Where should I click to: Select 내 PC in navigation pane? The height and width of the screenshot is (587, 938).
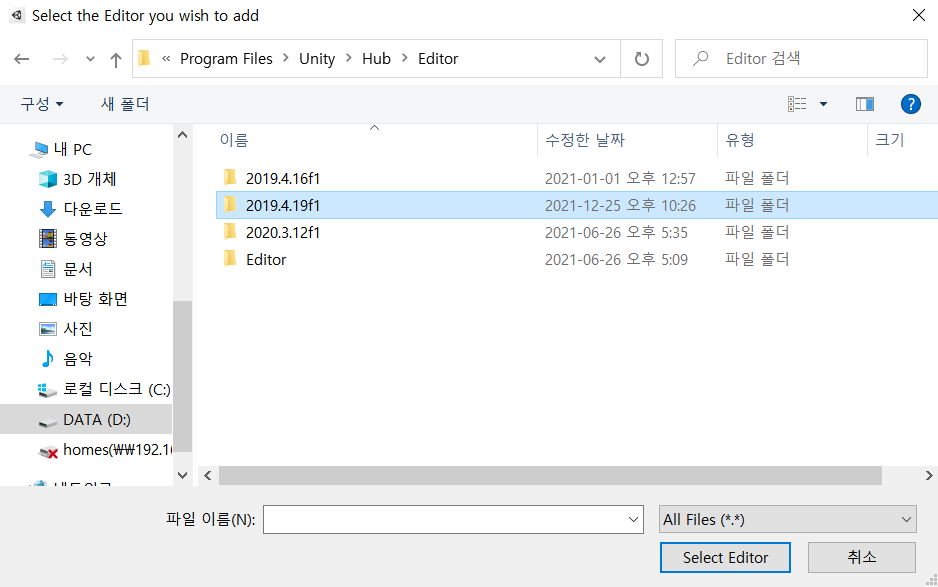72,150
